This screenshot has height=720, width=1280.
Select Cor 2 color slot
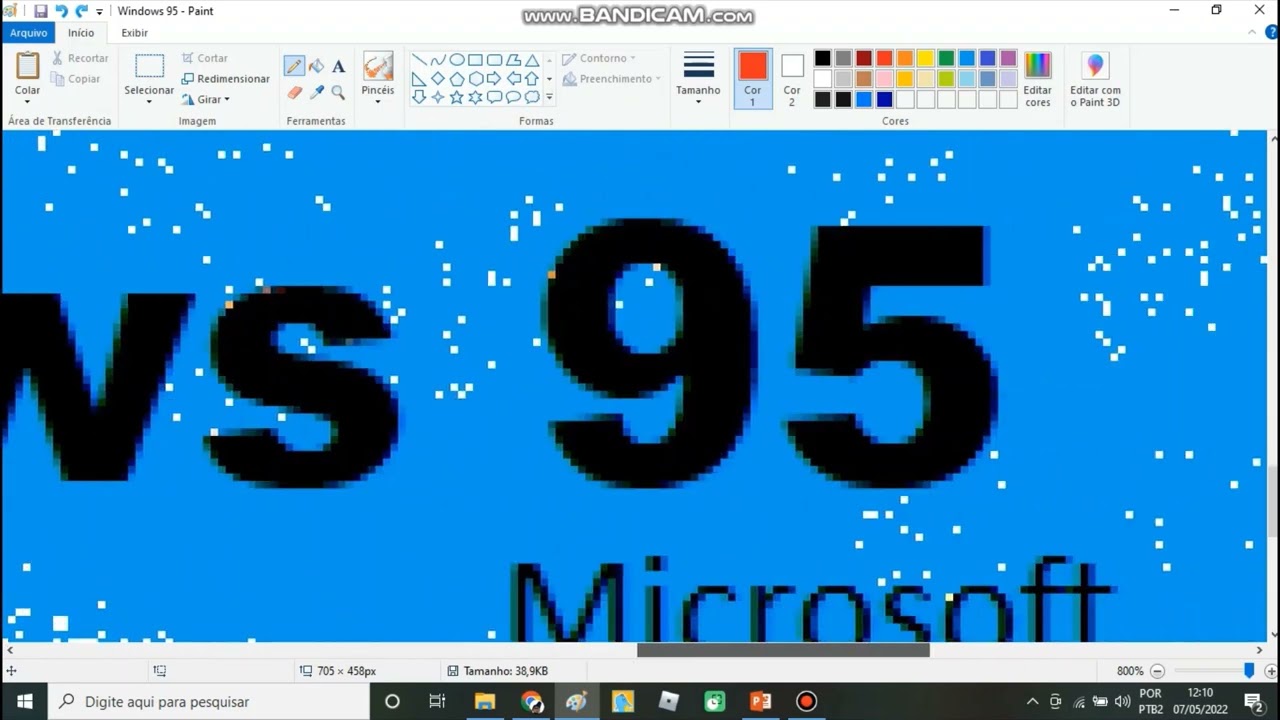coord(792,78)
